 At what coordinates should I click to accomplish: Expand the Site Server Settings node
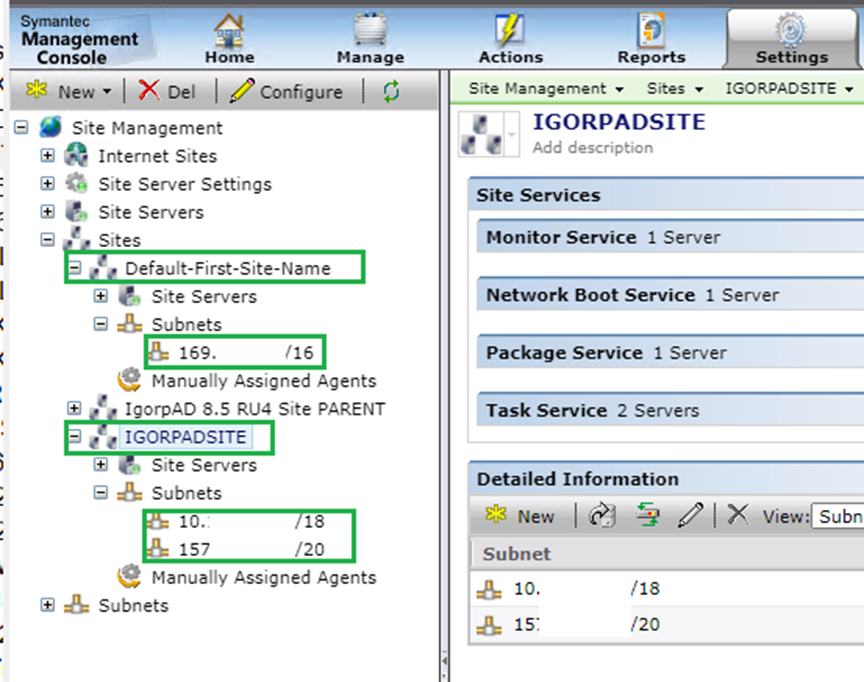point(47,183)
